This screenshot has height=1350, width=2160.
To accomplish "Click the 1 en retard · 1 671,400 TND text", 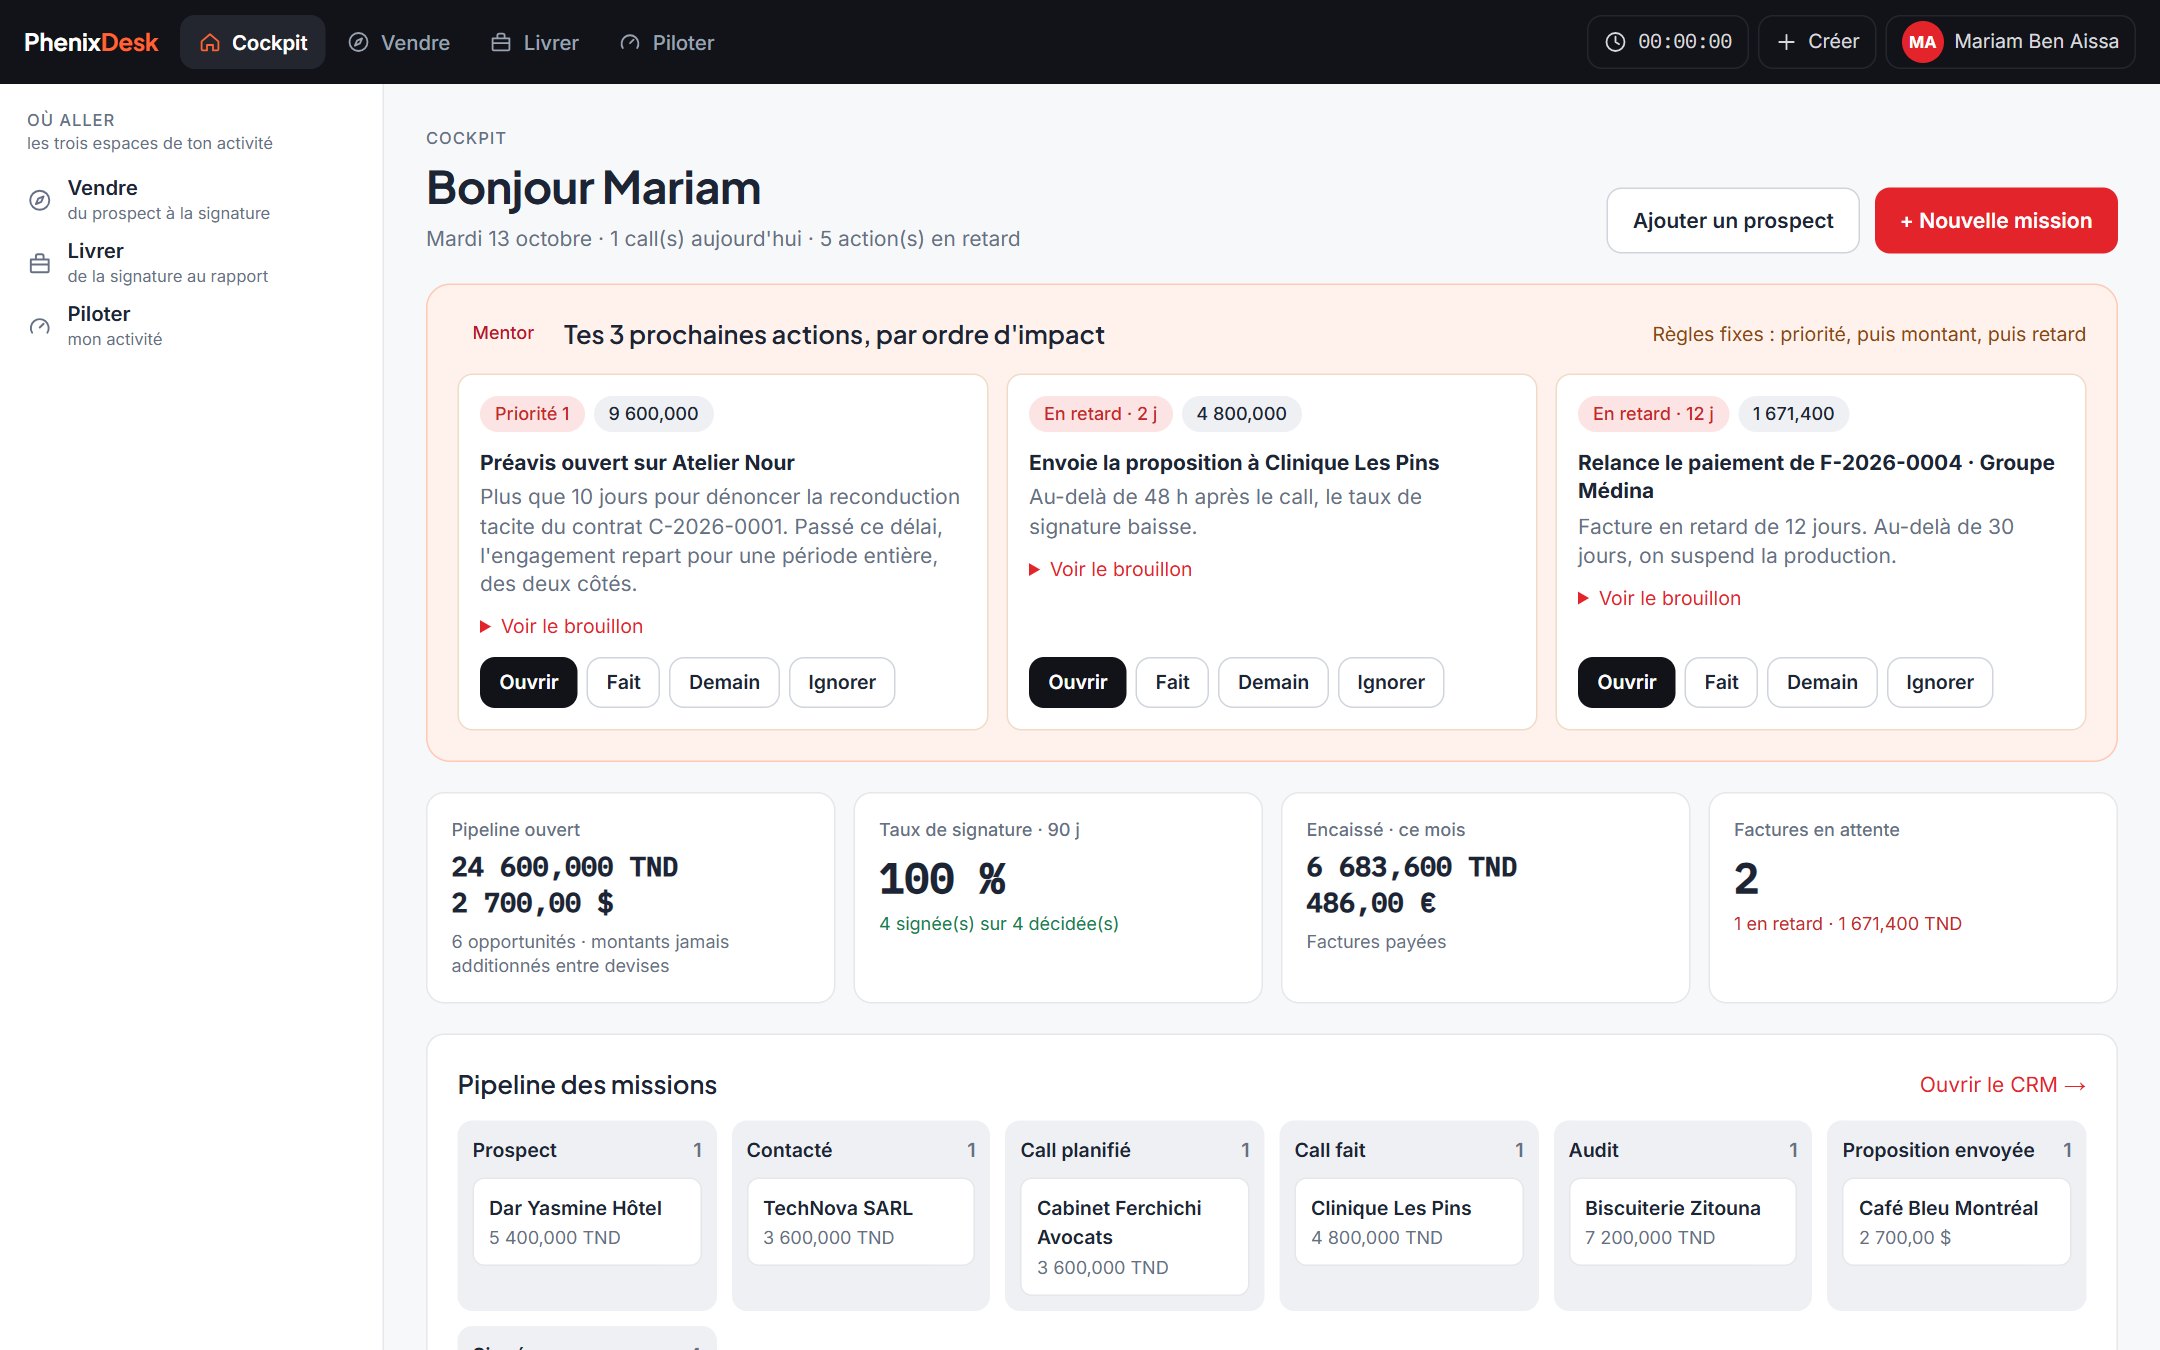I will click(1847, 924).
